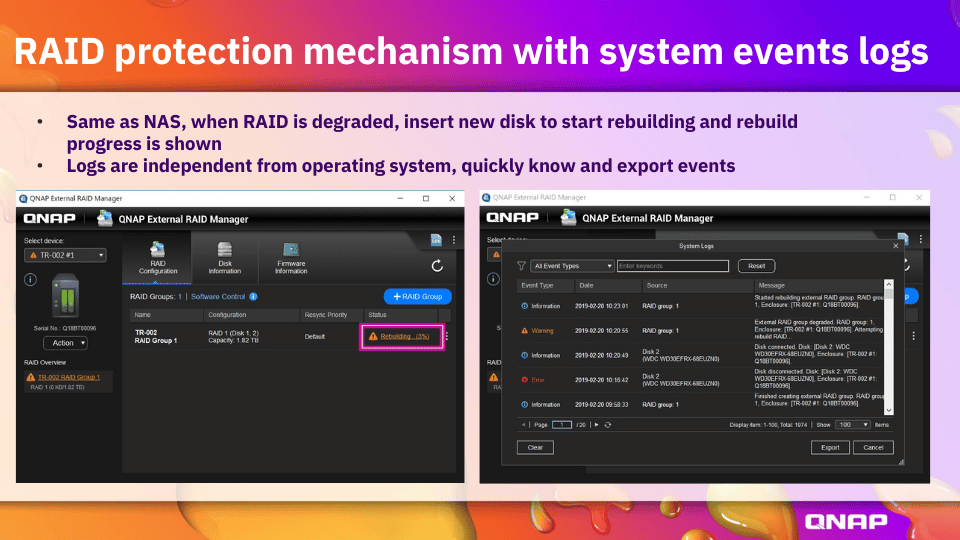Open the system log icon in left window

436,240
